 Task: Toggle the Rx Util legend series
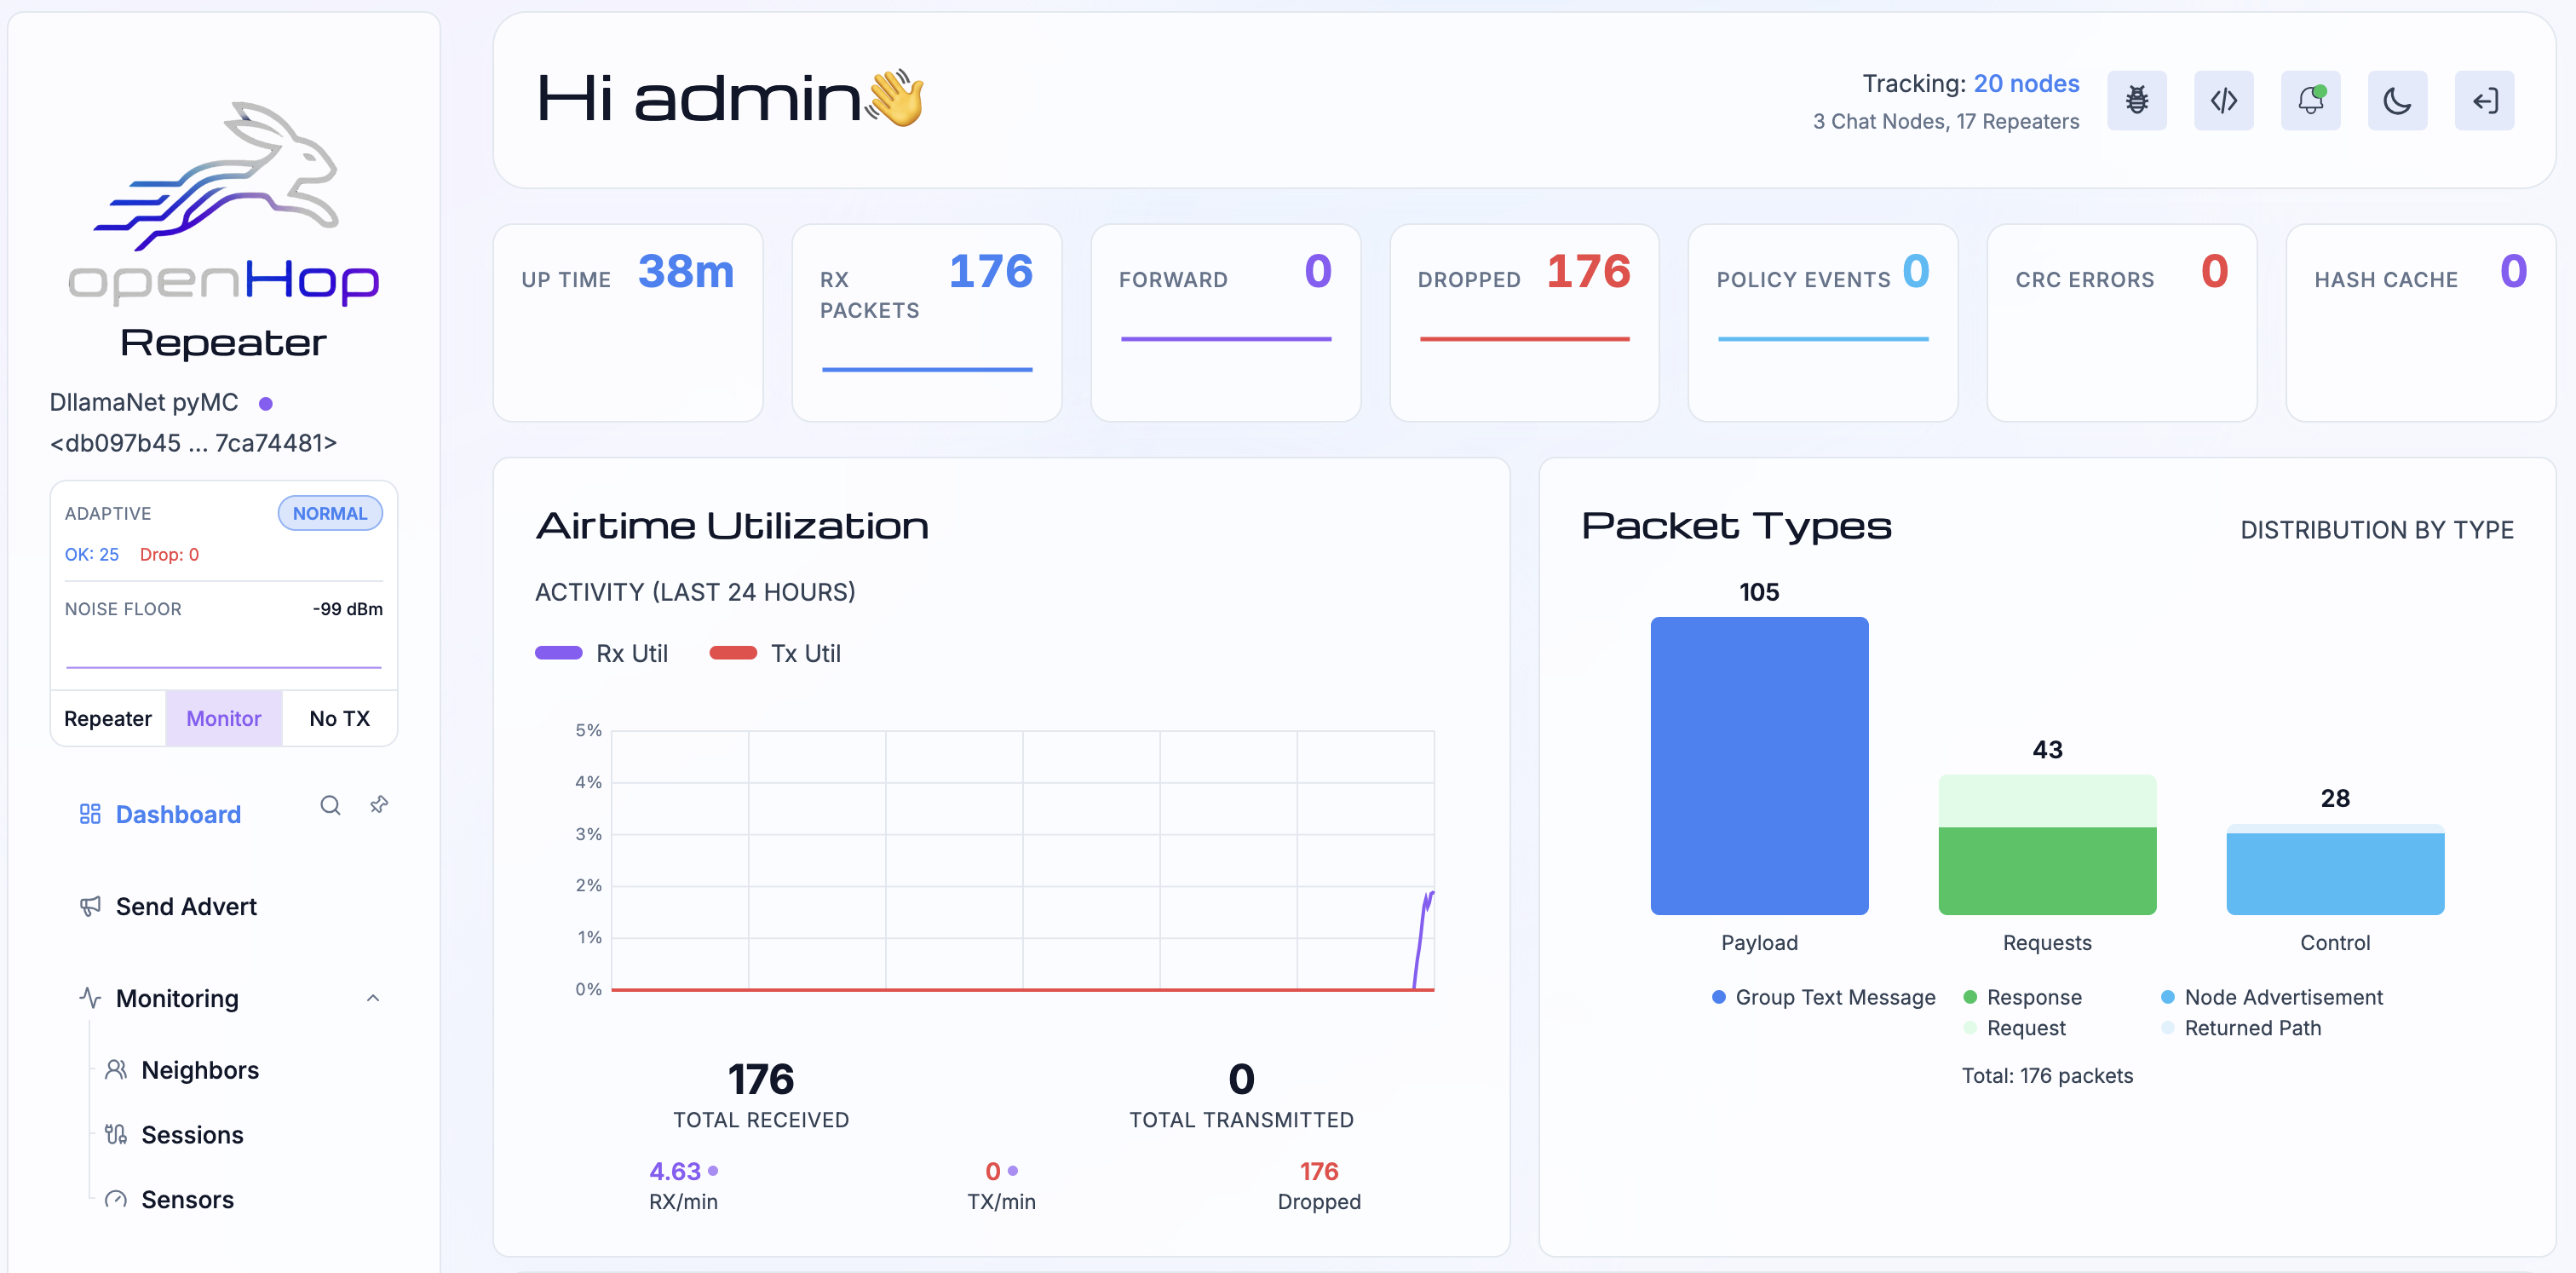[x=601, y=653]
